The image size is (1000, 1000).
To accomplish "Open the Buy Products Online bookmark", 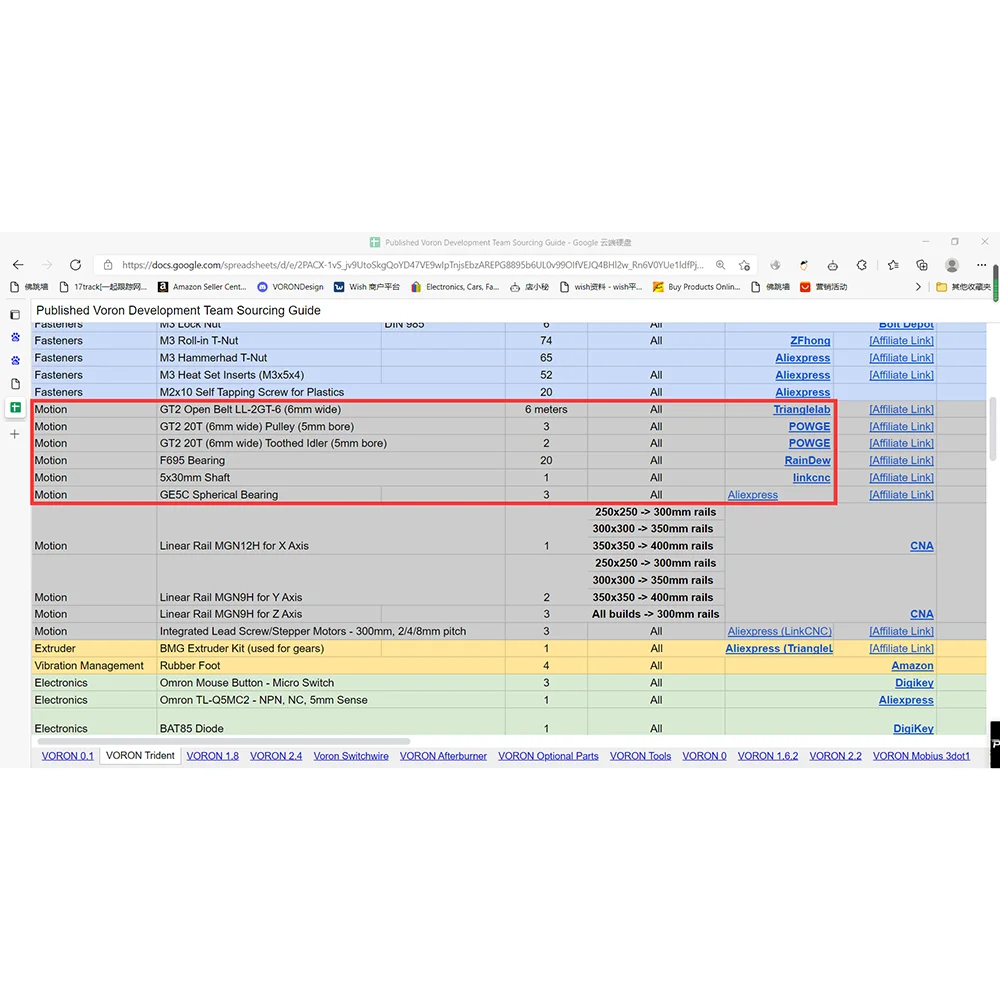I will [696, 287].
